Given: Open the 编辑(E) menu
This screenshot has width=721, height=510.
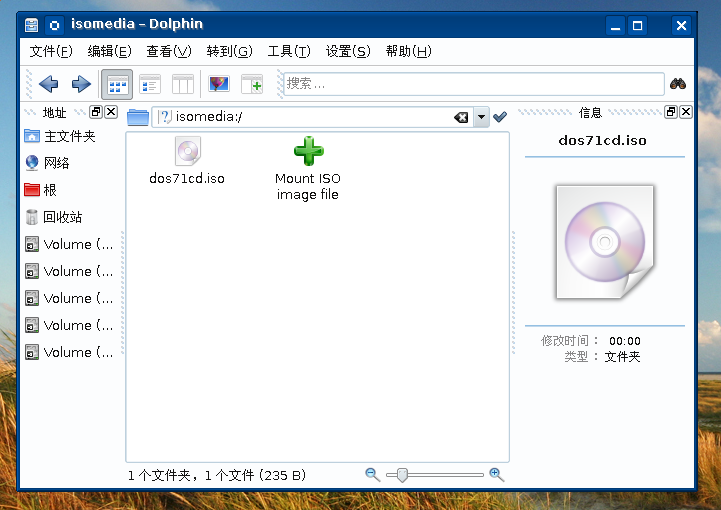Looking at the screenshot, I should click(109, 51).
